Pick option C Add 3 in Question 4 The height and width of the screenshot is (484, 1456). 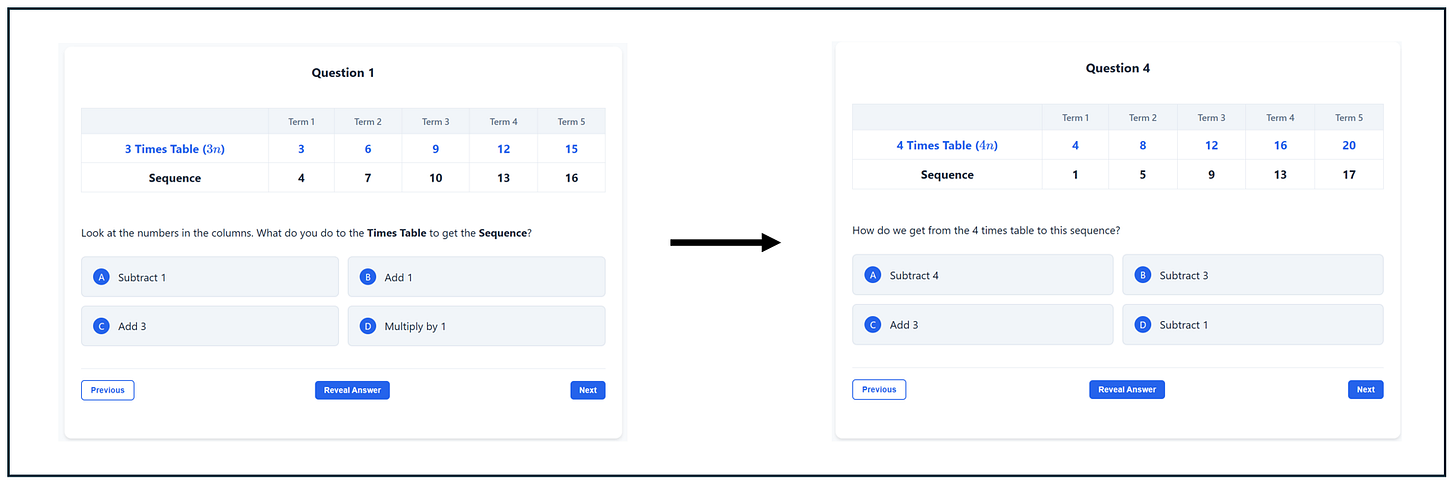982,324
